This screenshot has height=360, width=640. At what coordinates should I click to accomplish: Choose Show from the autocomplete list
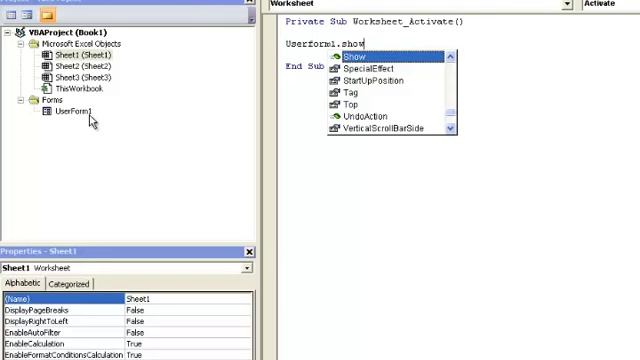(x=393, y=57)
